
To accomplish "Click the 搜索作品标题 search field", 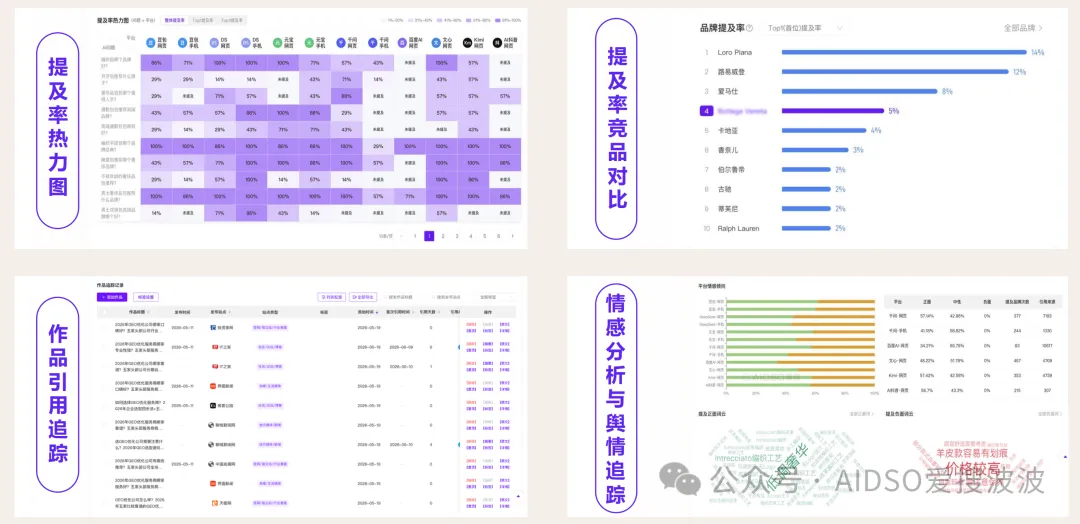I will coord(405,297).
